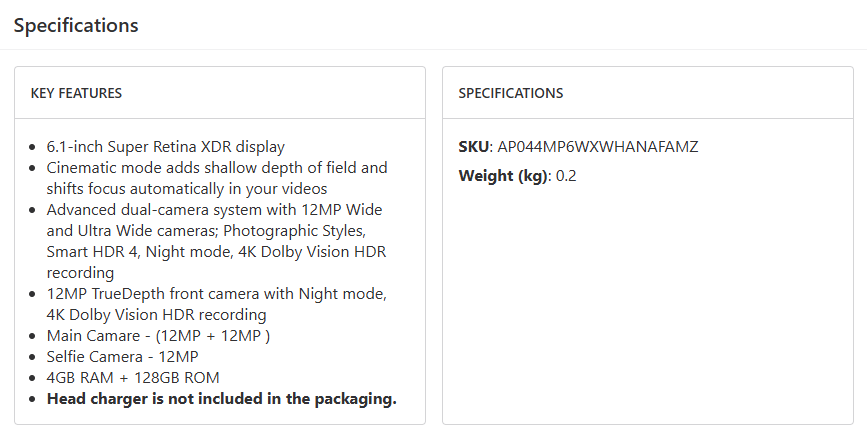Click the 6.1-inch Super Retina XDR display item

166,147
